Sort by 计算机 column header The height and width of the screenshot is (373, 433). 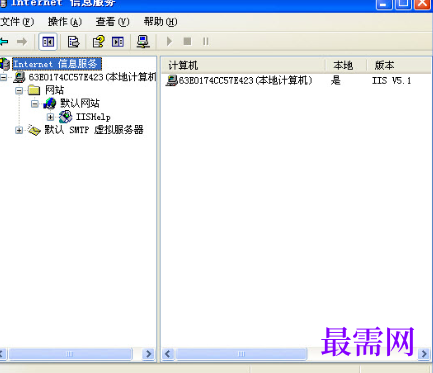click(x=243, y=65)
